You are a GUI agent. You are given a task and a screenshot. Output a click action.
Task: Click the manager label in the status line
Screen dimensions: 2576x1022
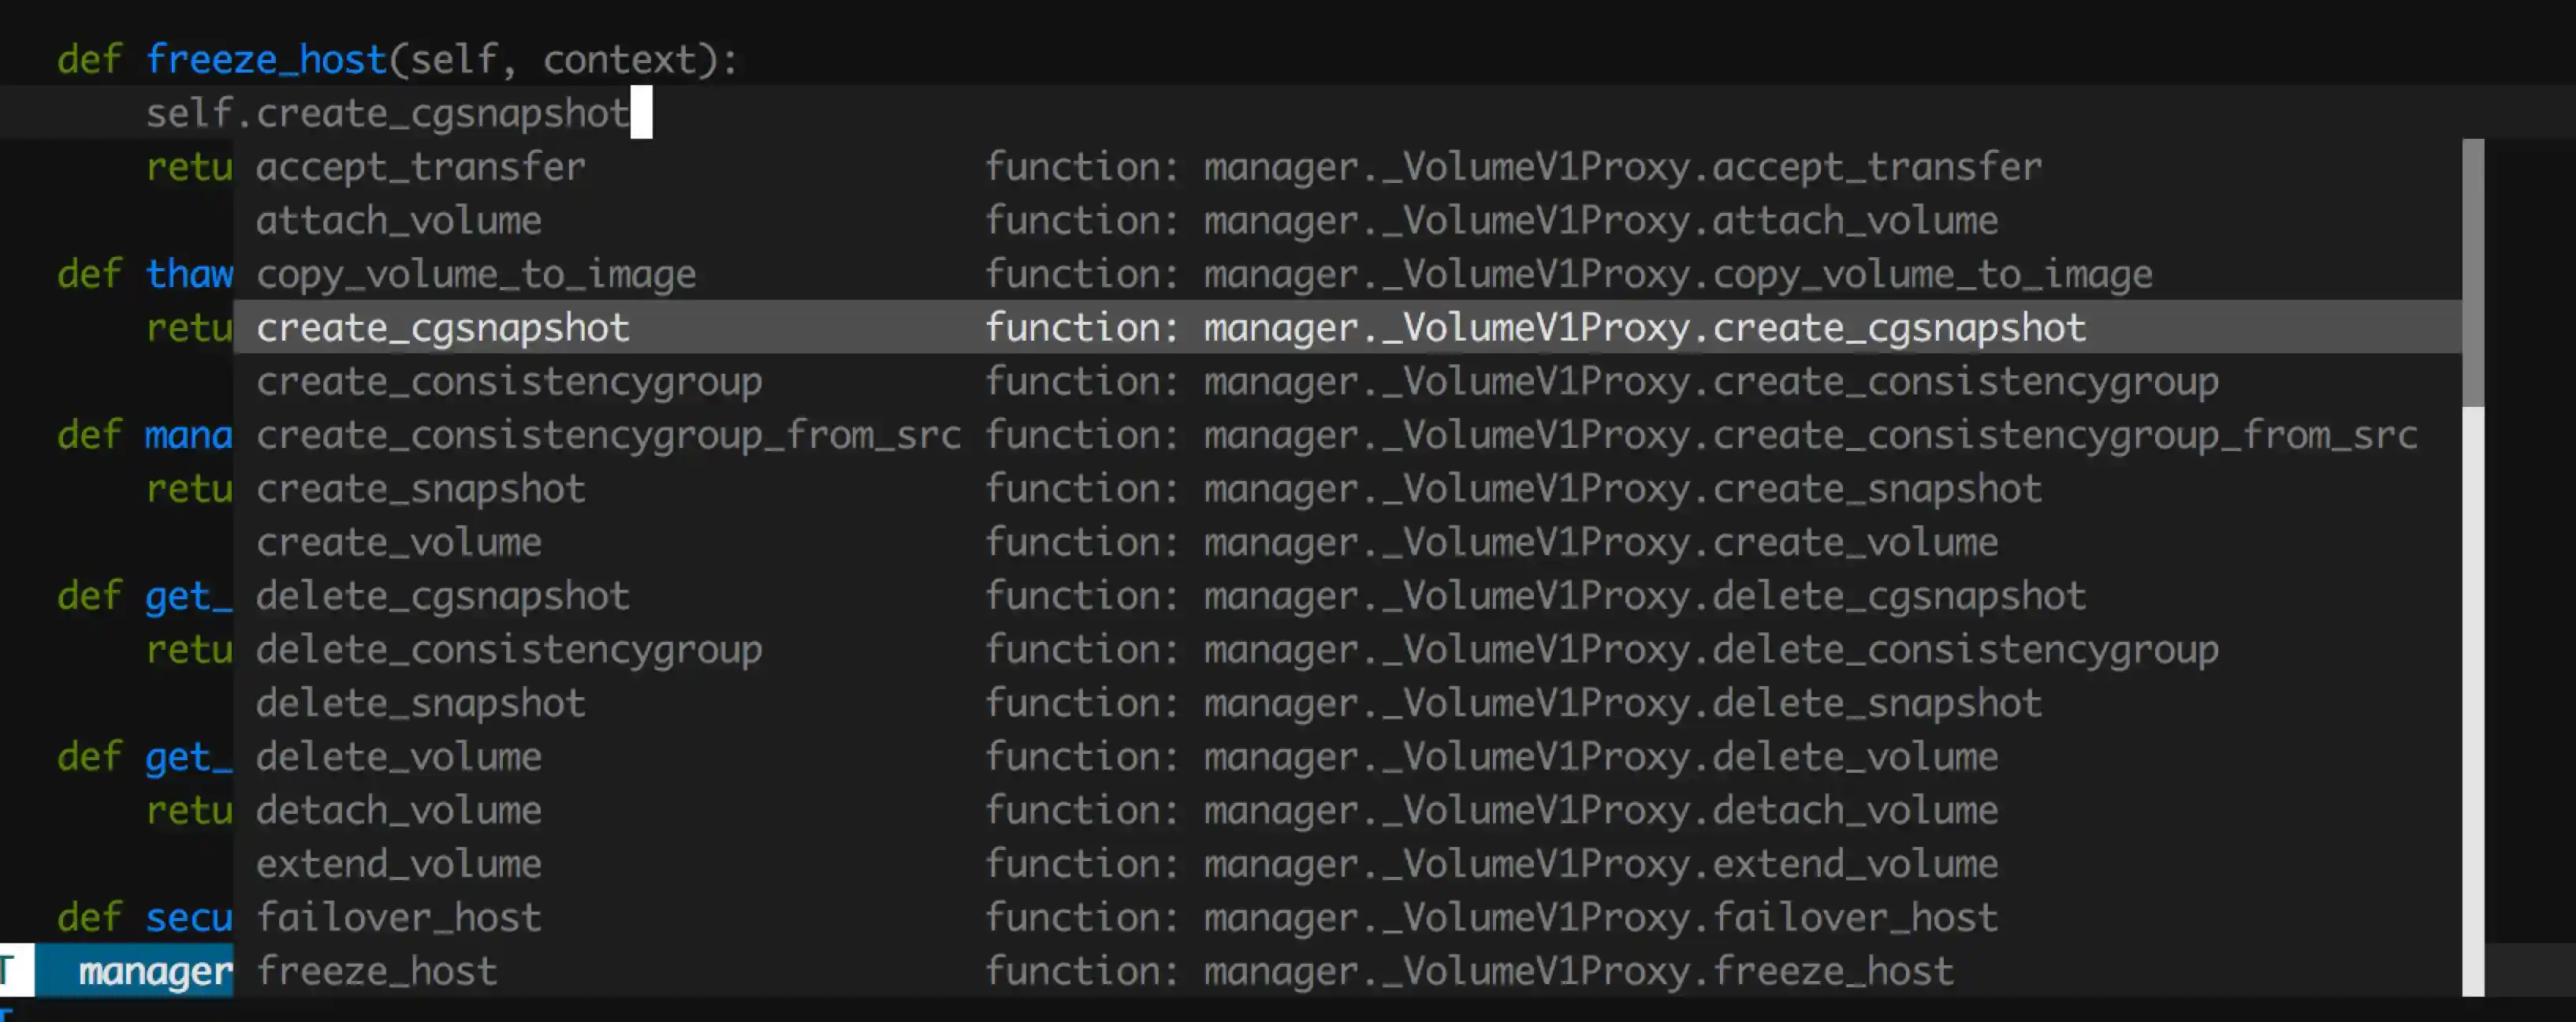[155, 972]
